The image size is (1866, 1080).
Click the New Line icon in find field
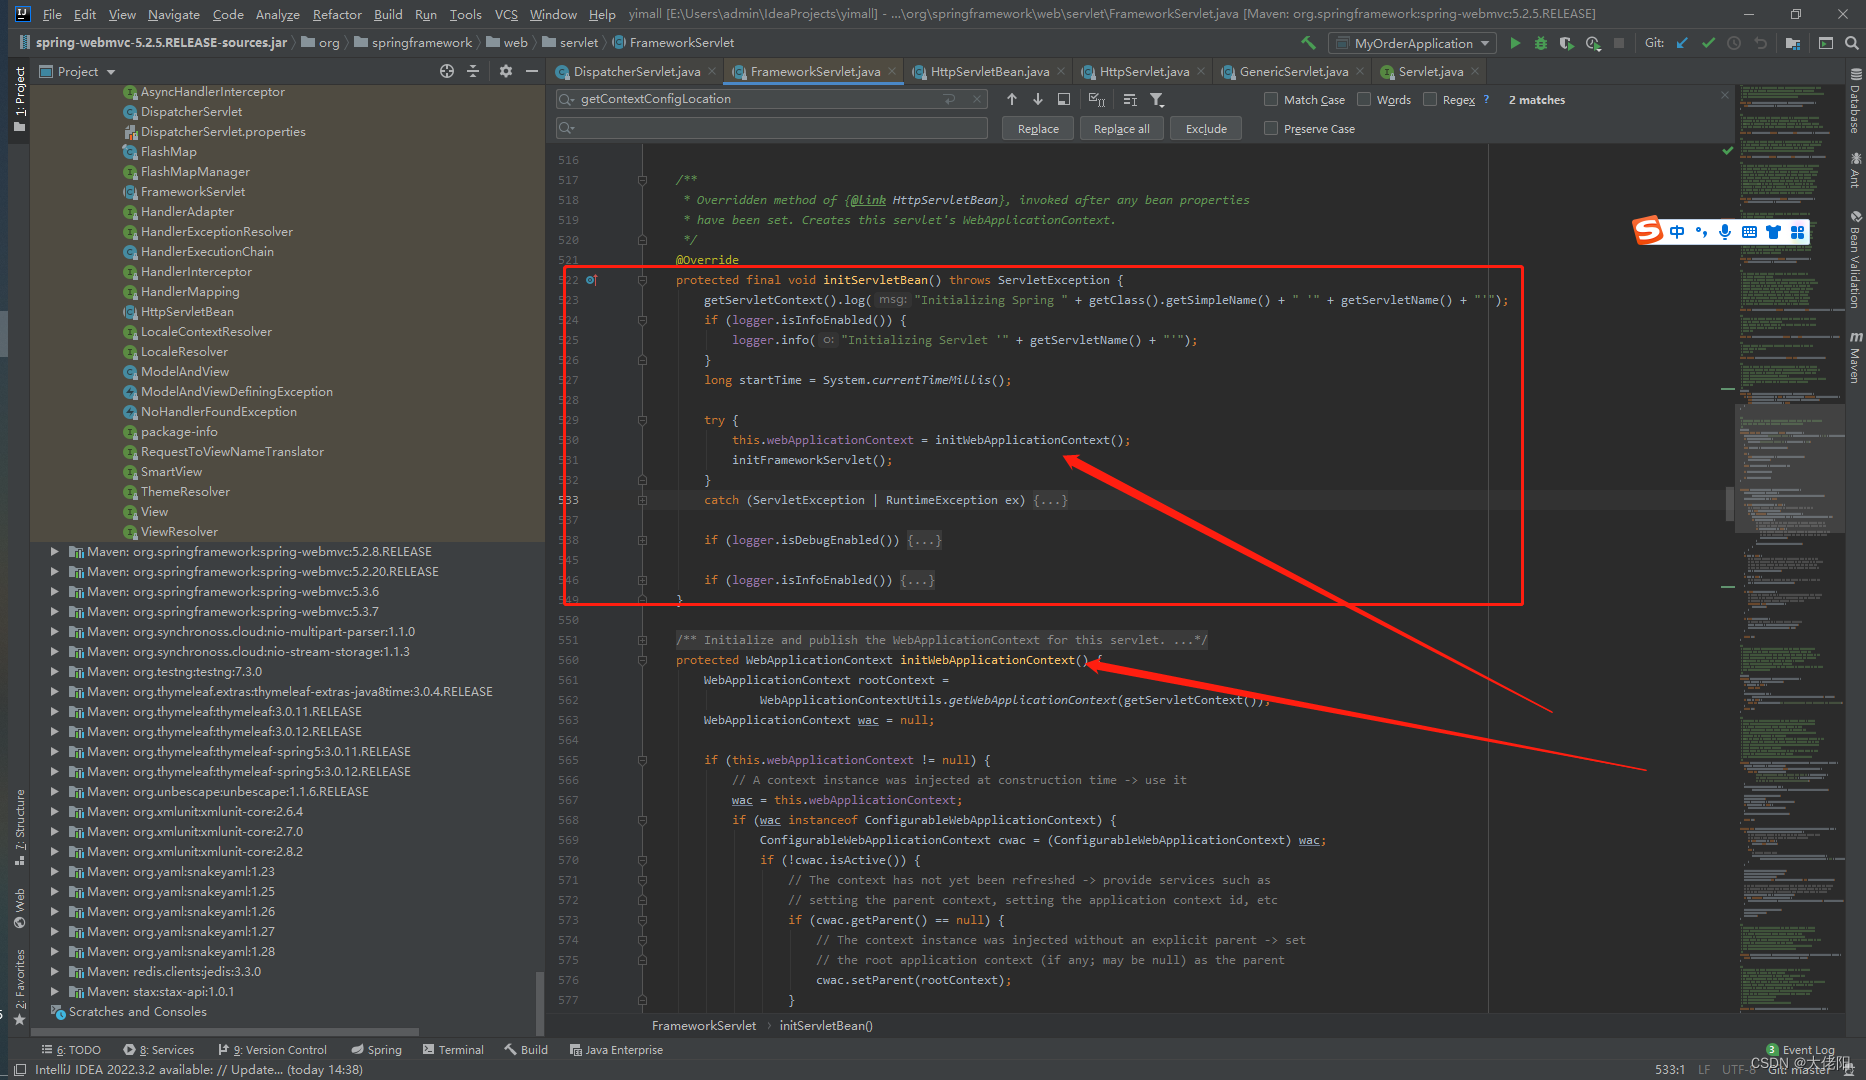[949, 99]
